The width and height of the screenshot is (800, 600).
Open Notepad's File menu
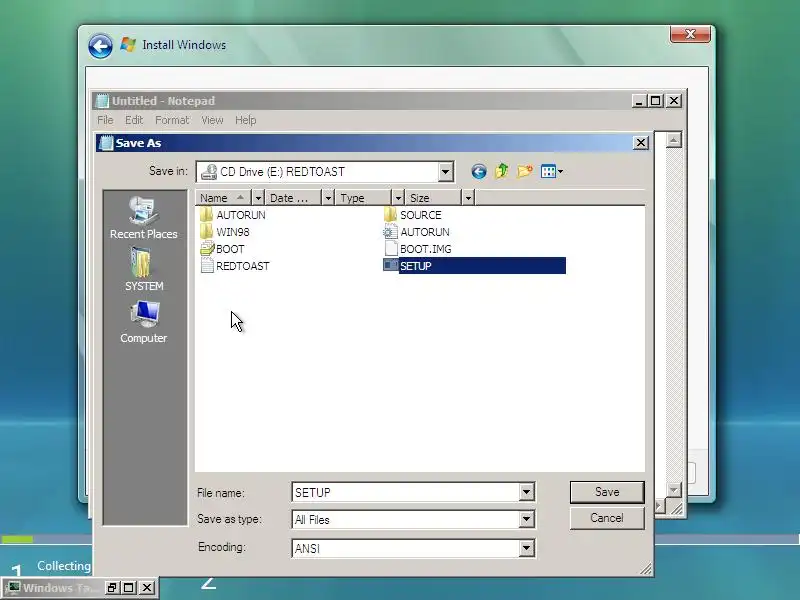click(x=105, y=120)
